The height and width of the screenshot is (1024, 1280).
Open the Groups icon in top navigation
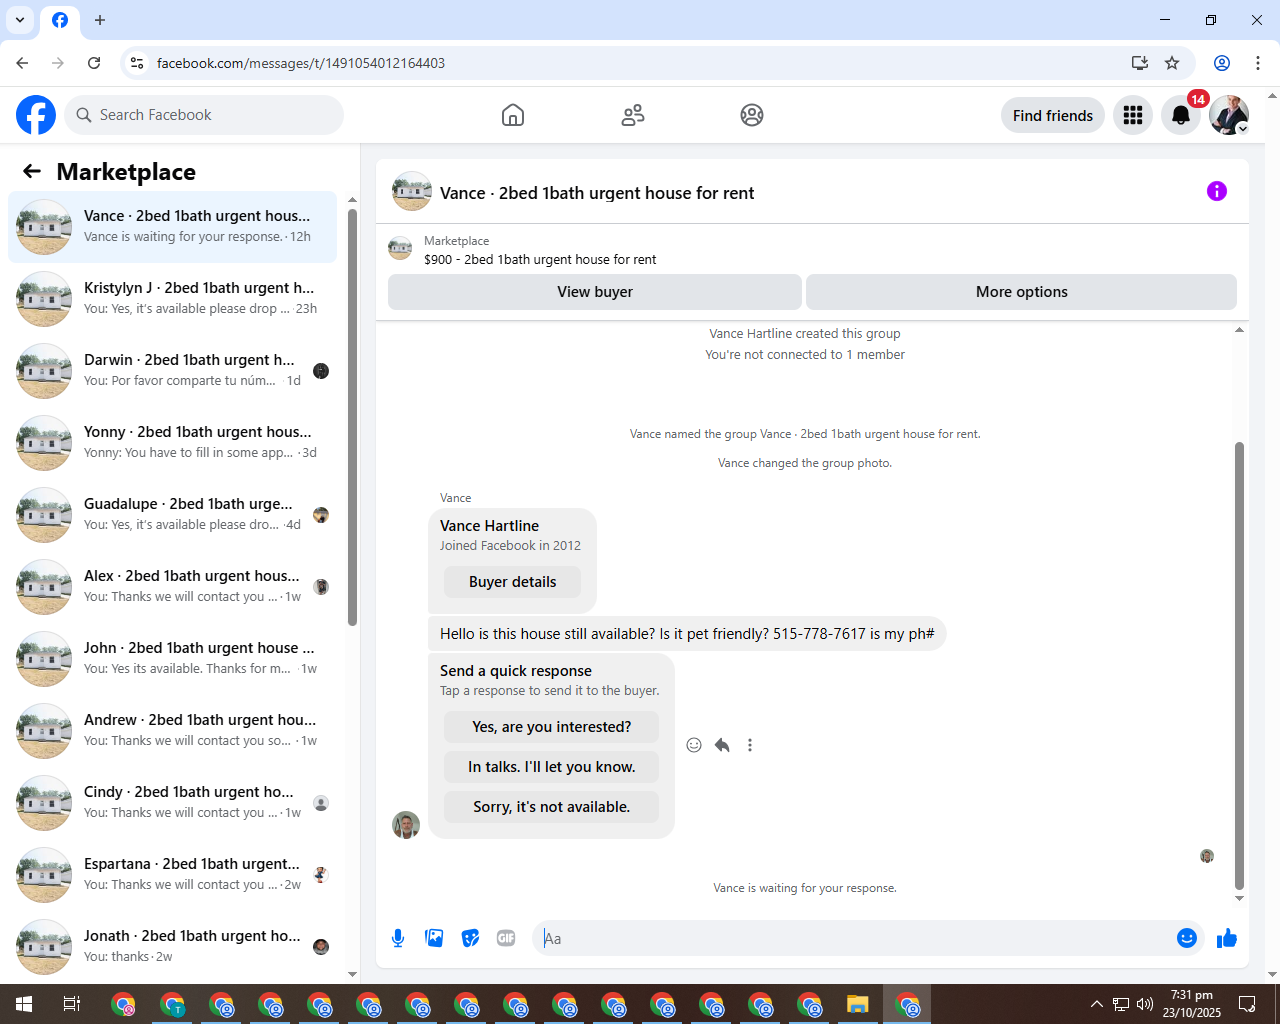pyautogui.click(x=752, y=115)
